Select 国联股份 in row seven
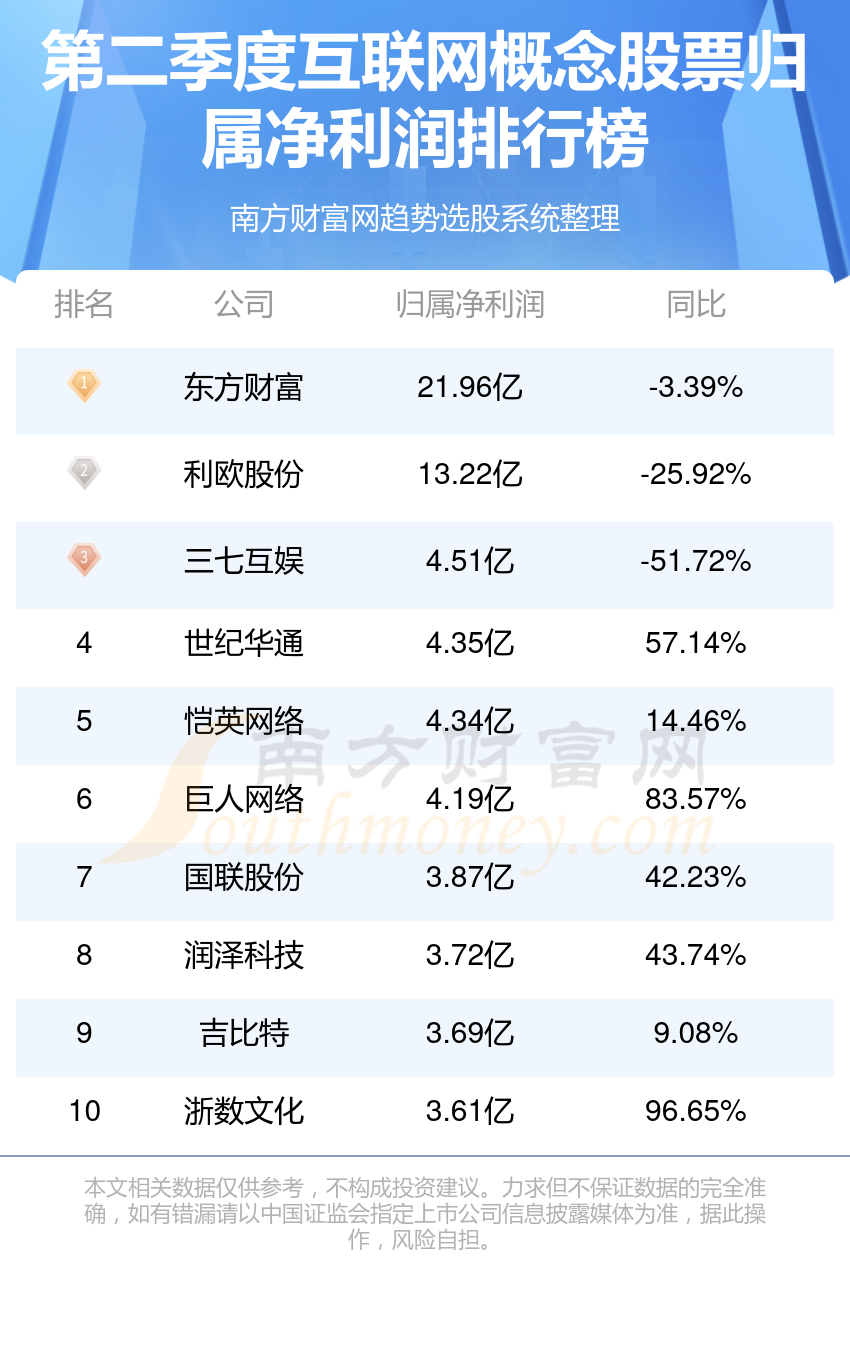850x1350 pixels. coord(244,876)
